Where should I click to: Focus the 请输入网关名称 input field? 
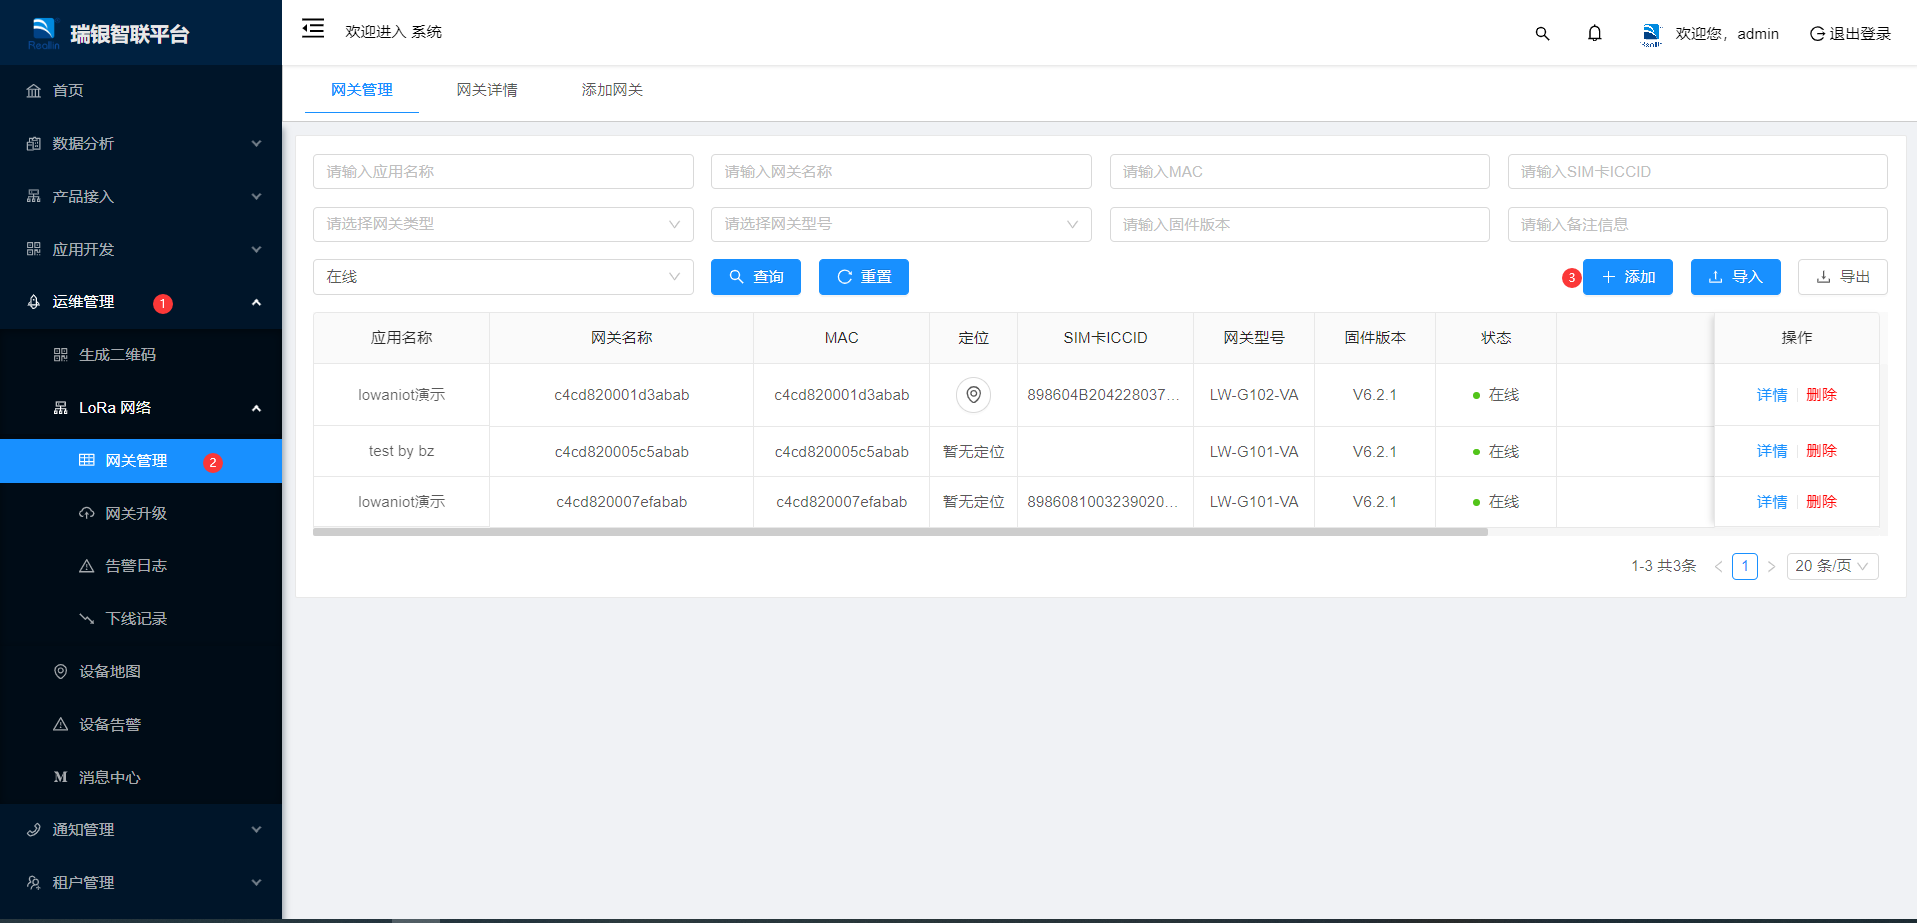[x=901, y=172]
